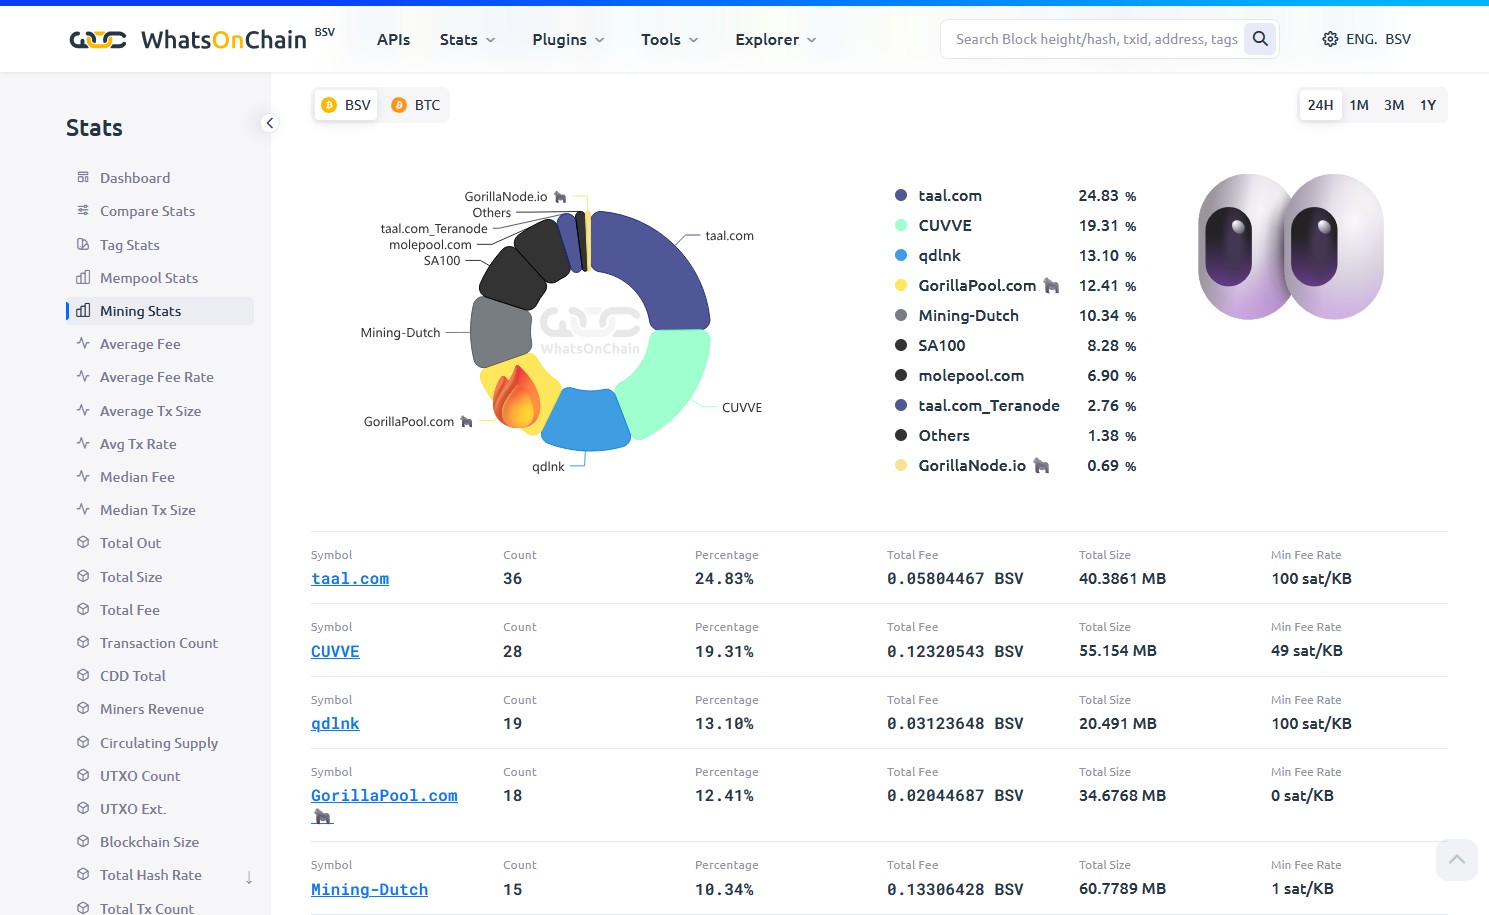
Task: Click the Tag Stats sidebar icon
Action: (x=83, y=244)
